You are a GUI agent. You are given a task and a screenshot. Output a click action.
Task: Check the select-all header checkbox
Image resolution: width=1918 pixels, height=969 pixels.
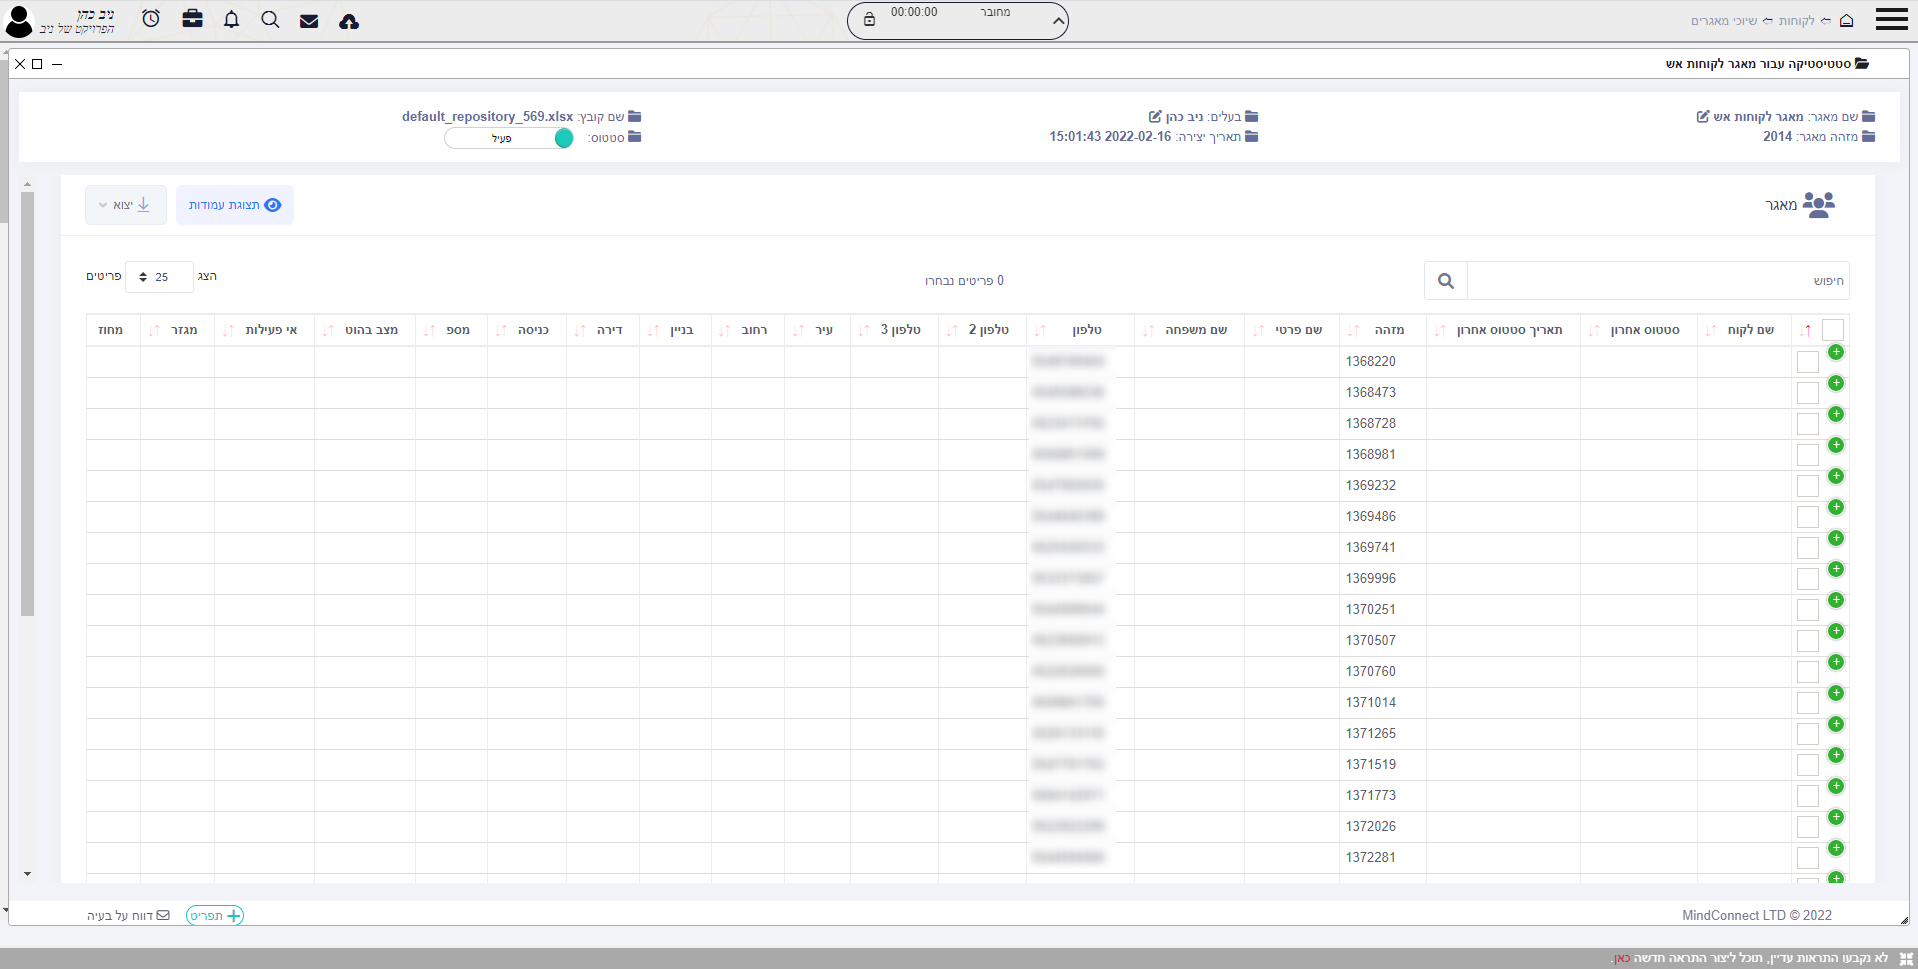tap(1833, 330)
